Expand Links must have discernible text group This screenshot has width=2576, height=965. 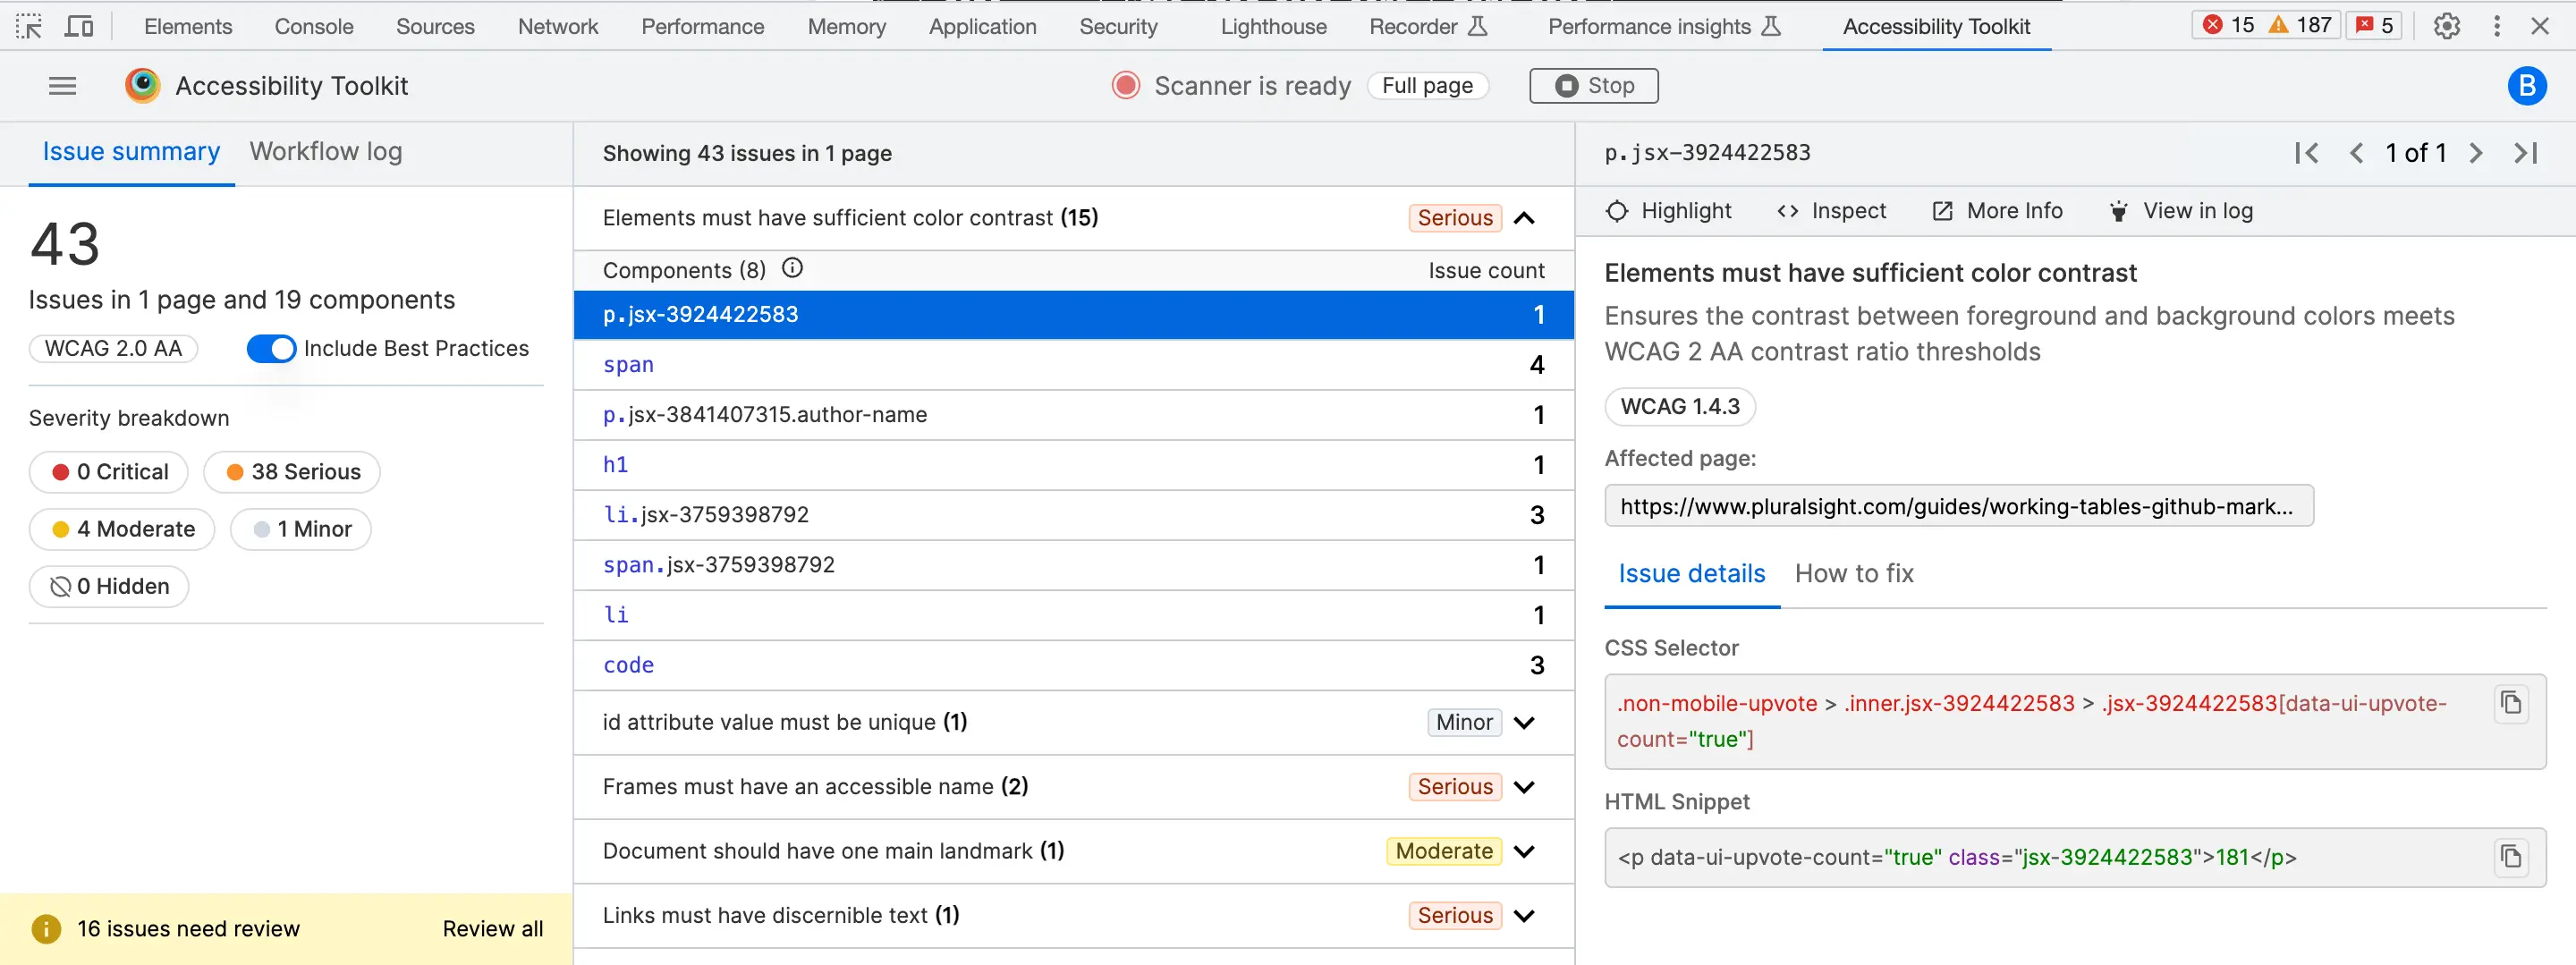tap(1524, 915)
